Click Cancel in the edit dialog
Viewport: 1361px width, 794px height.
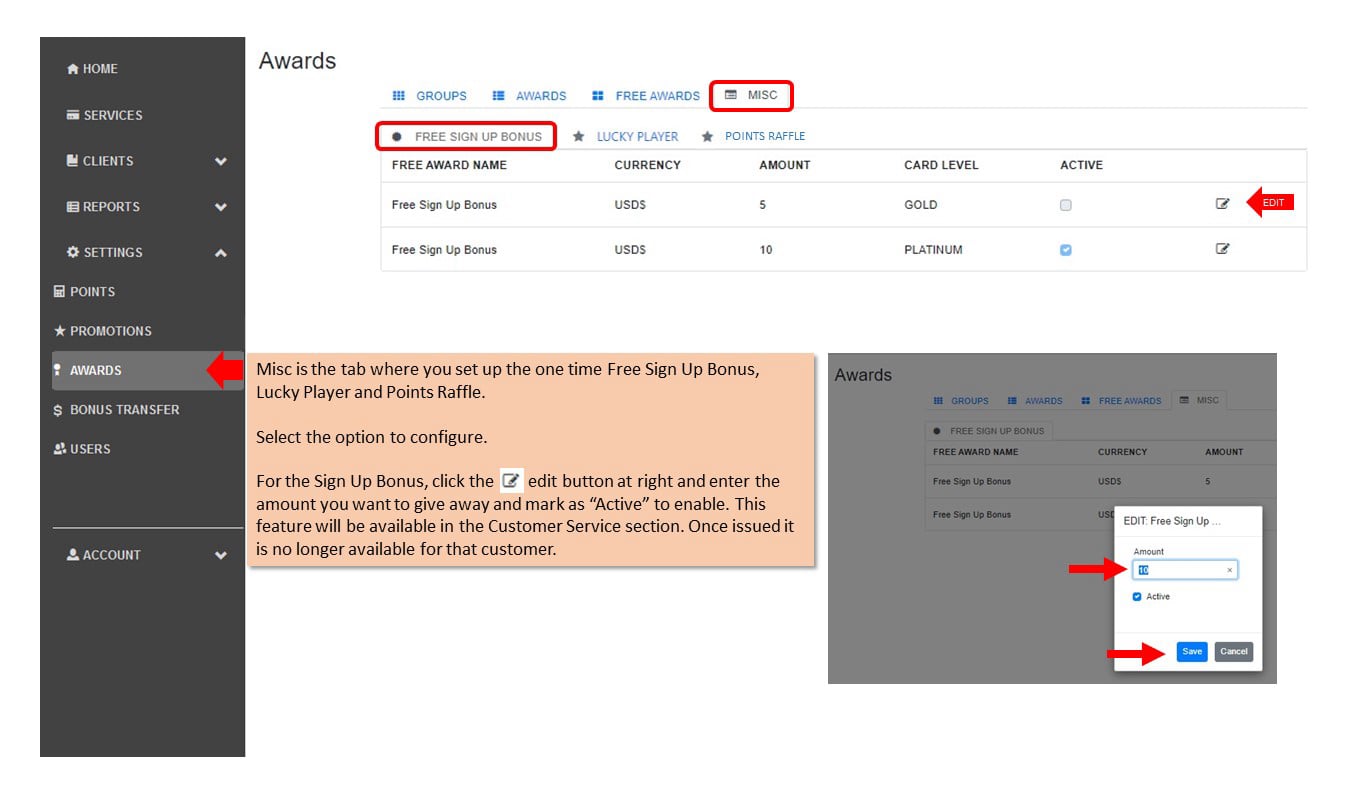point(1234,651)
